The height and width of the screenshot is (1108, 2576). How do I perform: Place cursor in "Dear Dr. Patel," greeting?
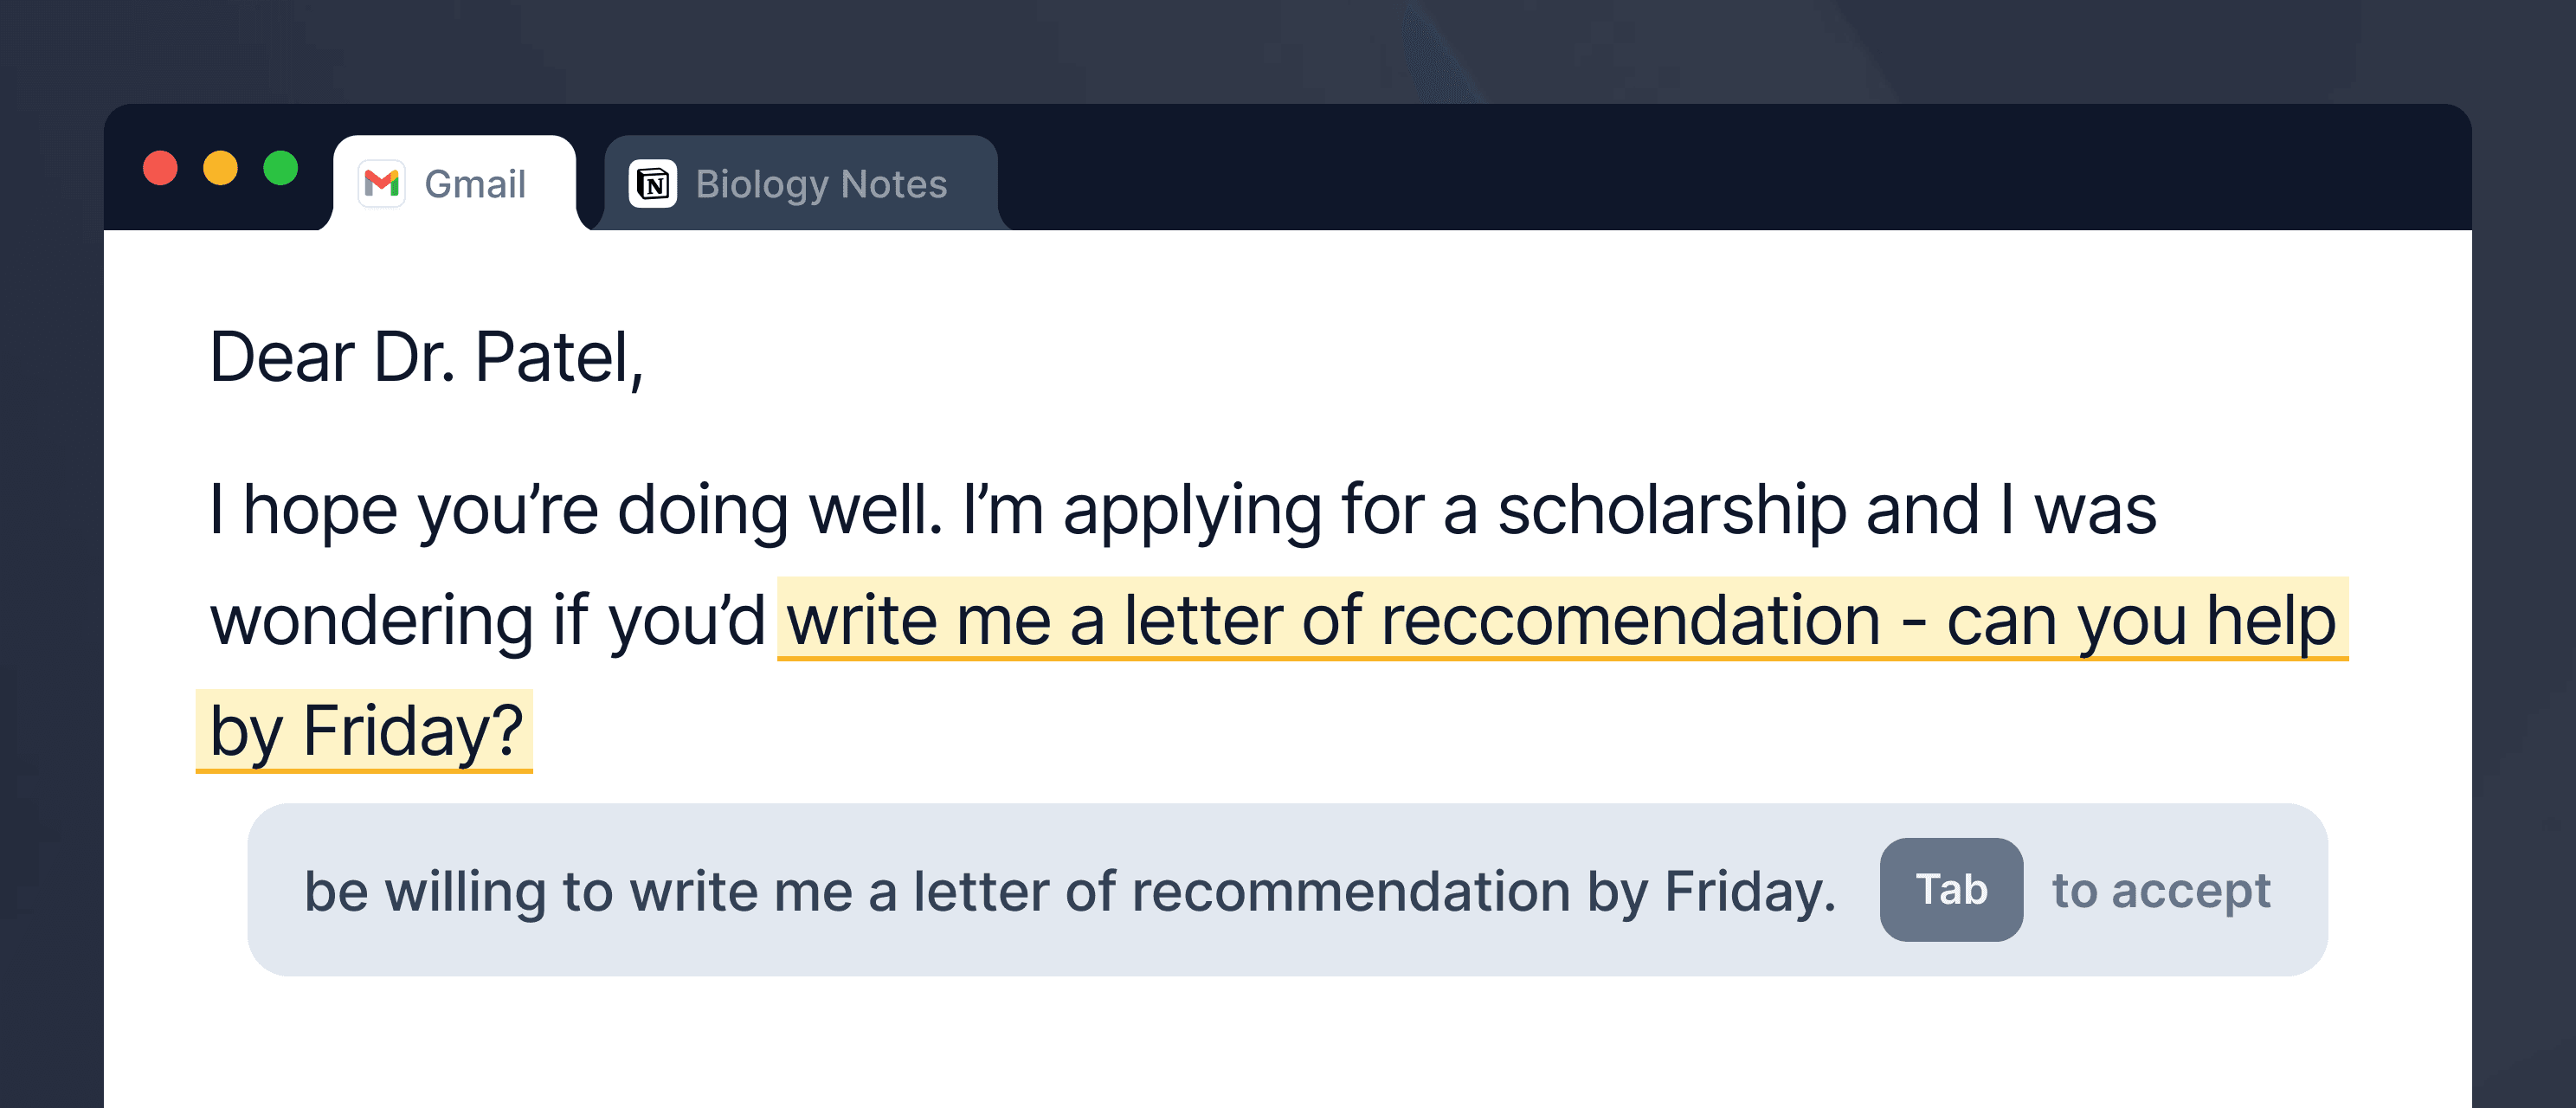point(426,357)
